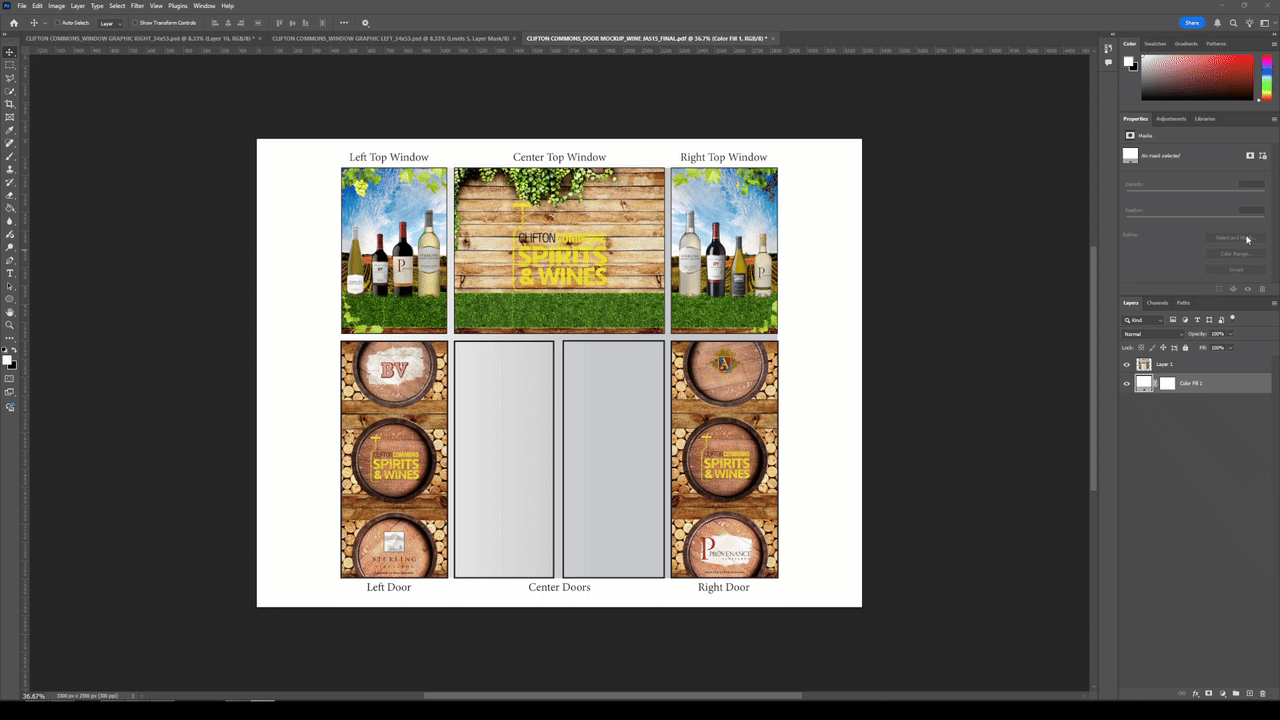The width and height of the screenshot is (1280, 720).
Task: Click the foreground color swatch in Color panel
Action: [x=1128, y=61]
